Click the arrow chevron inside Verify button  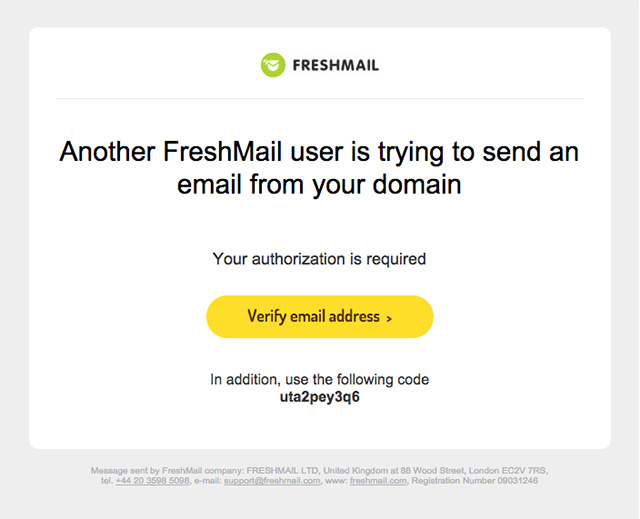[389, 318]
